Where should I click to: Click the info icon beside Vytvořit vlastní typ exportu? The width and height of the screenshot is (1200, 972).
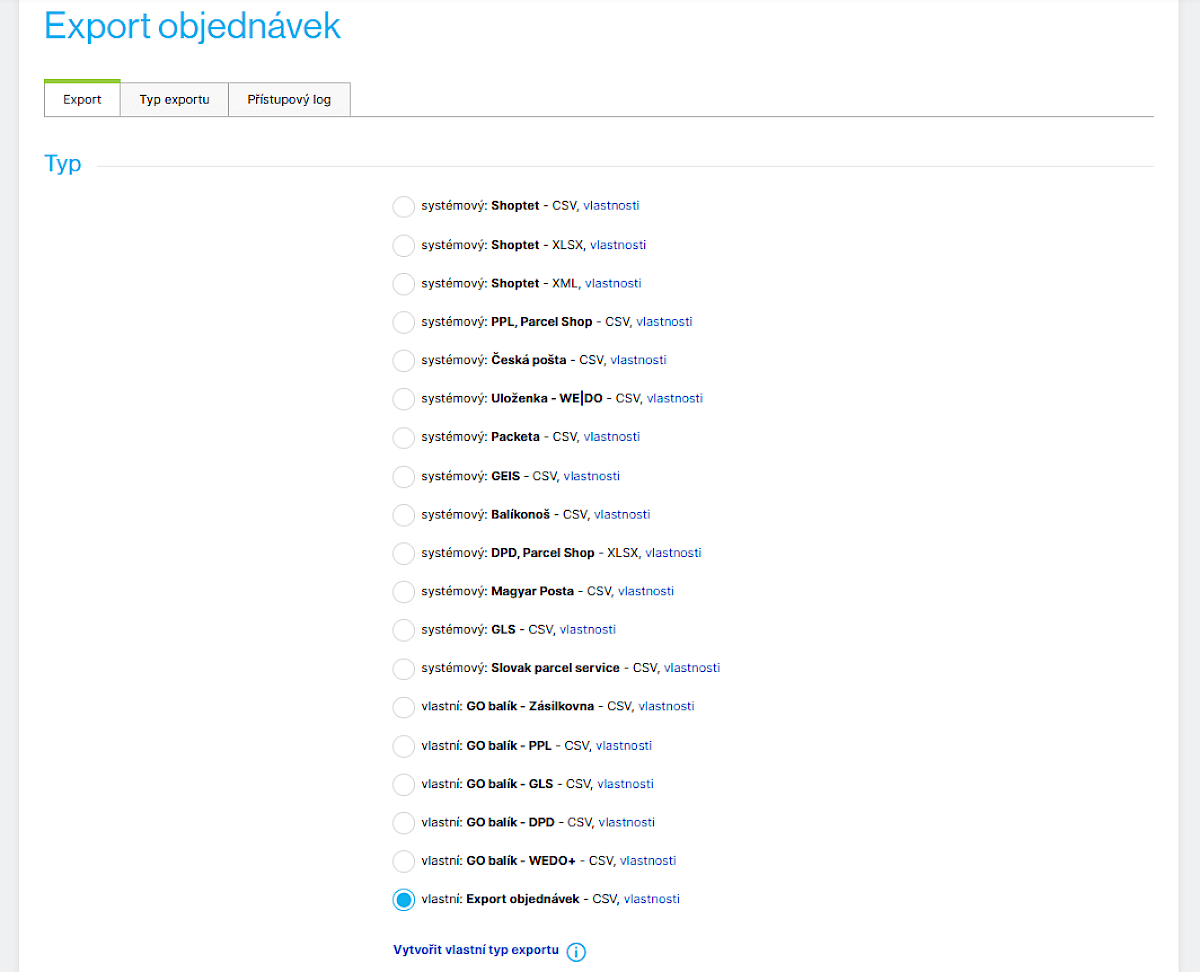[x=576, y=951]
